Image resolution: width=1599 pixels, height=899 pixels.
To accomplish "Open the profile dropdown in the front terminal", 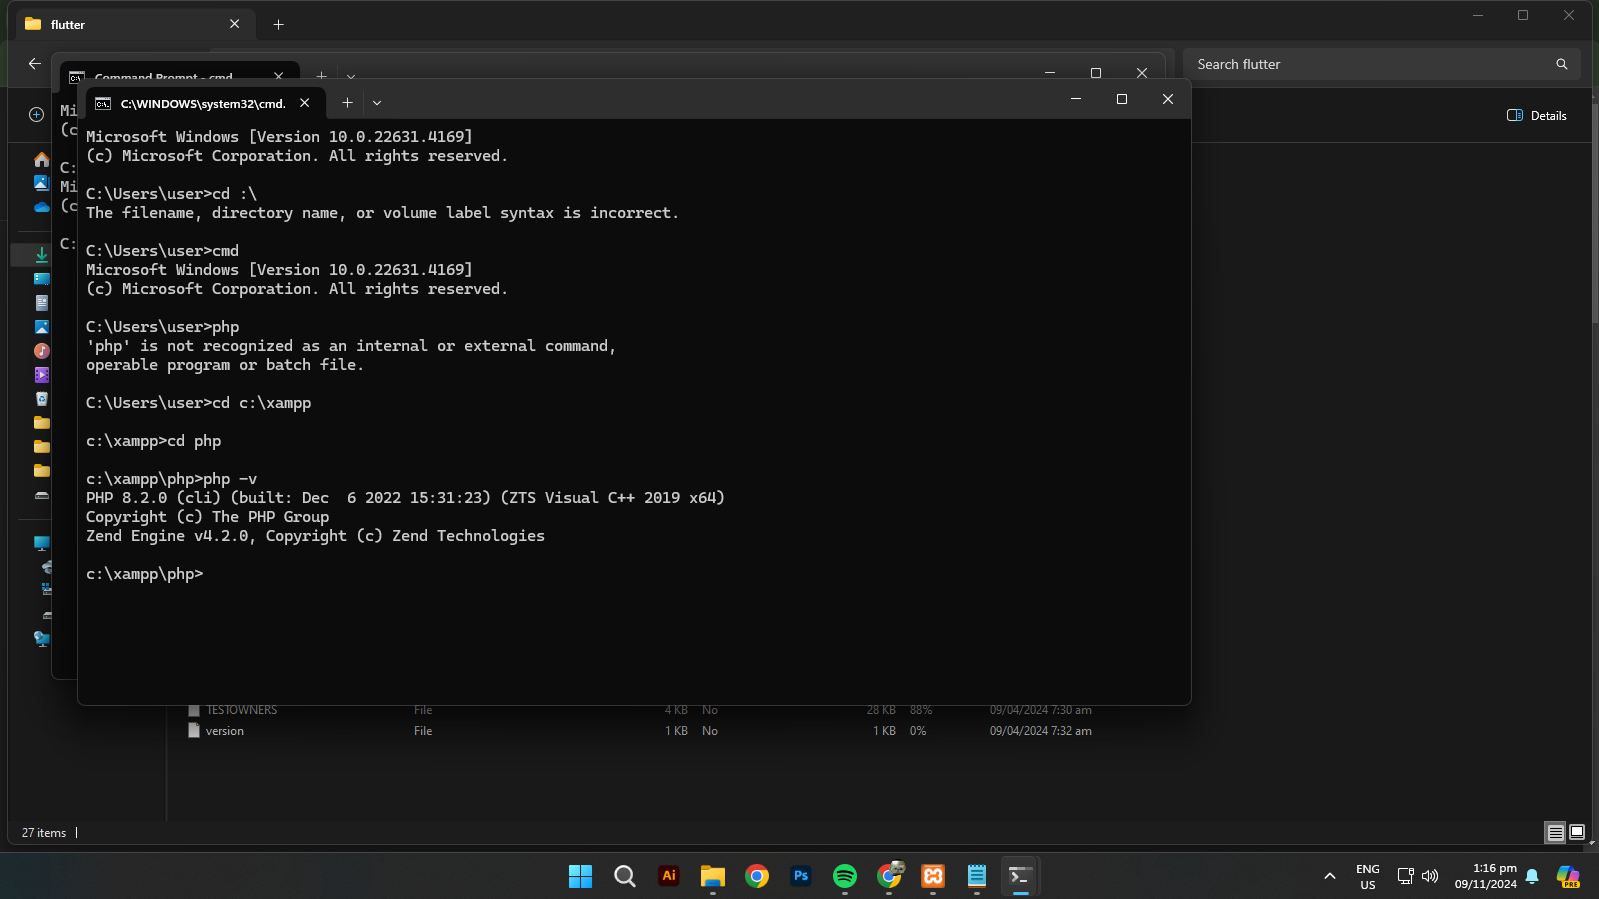I will [377, 102].
